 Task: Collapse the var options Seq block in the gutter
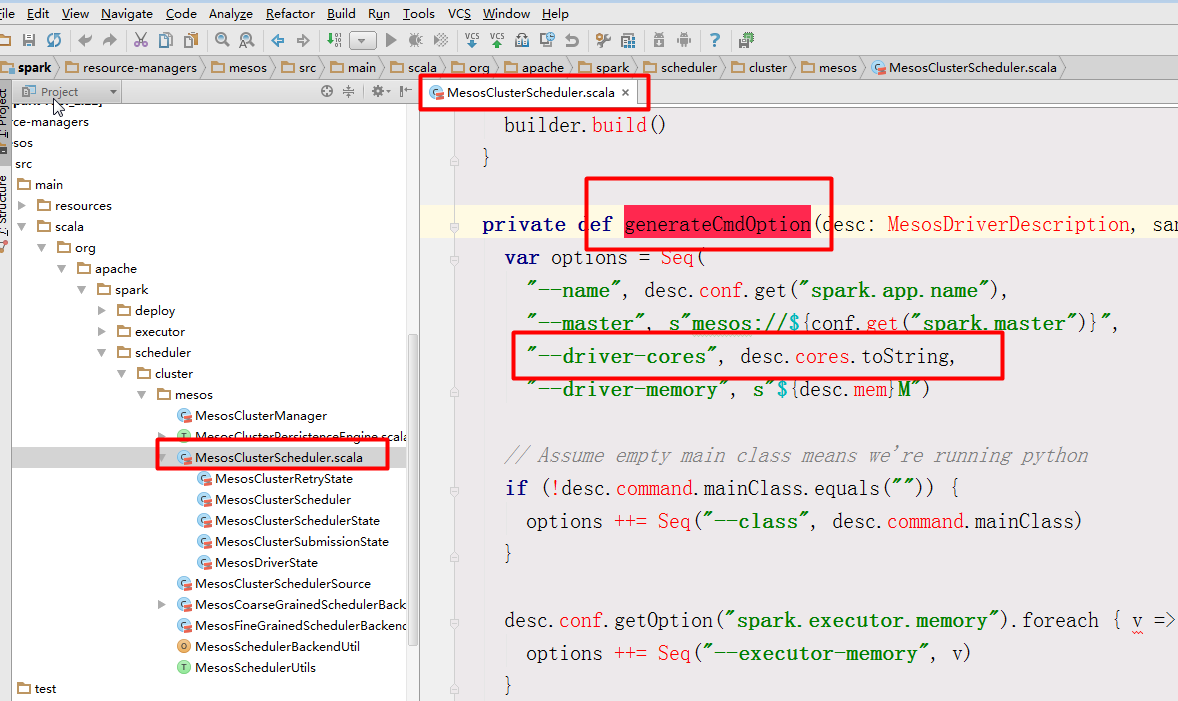455,260
